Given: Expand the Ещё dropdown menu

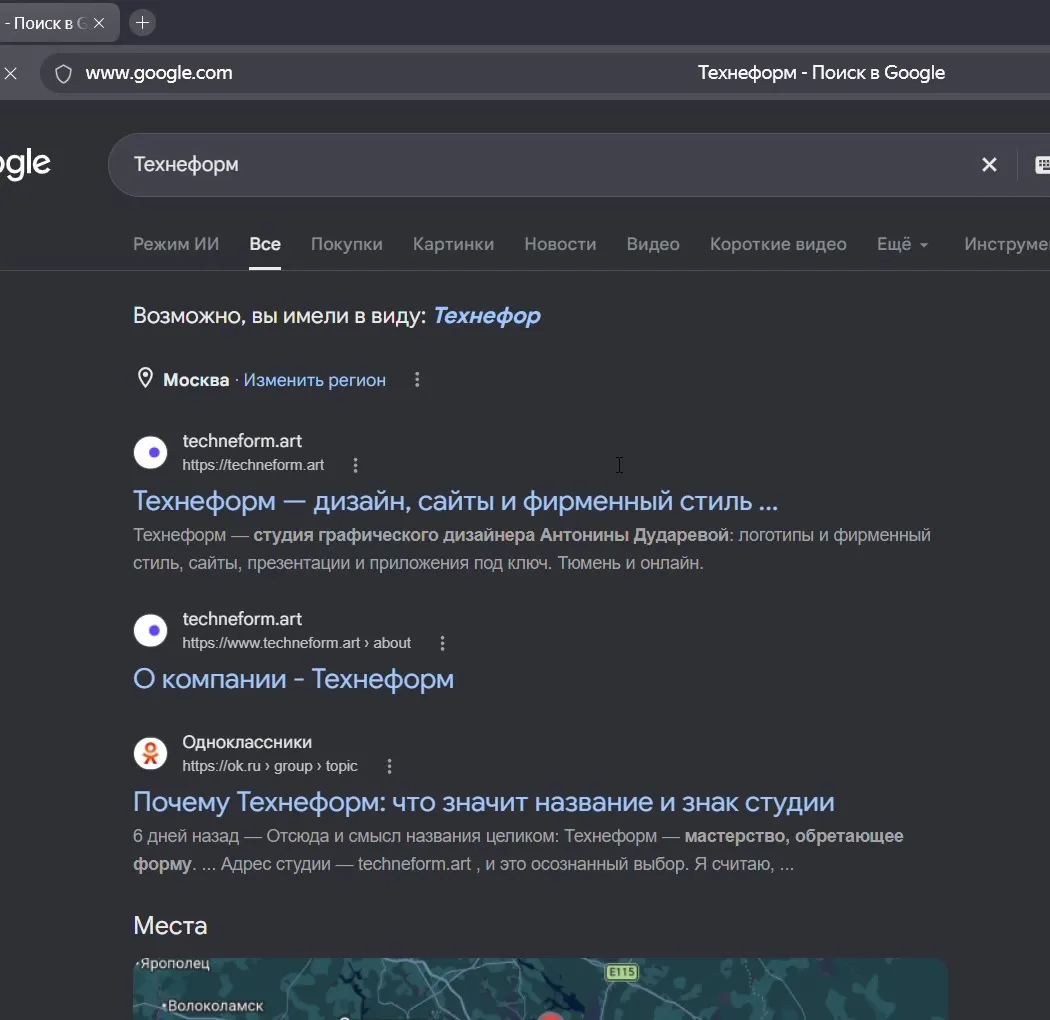Looking at the screenshot, I should pyautogui.click(x=903, y=244).
